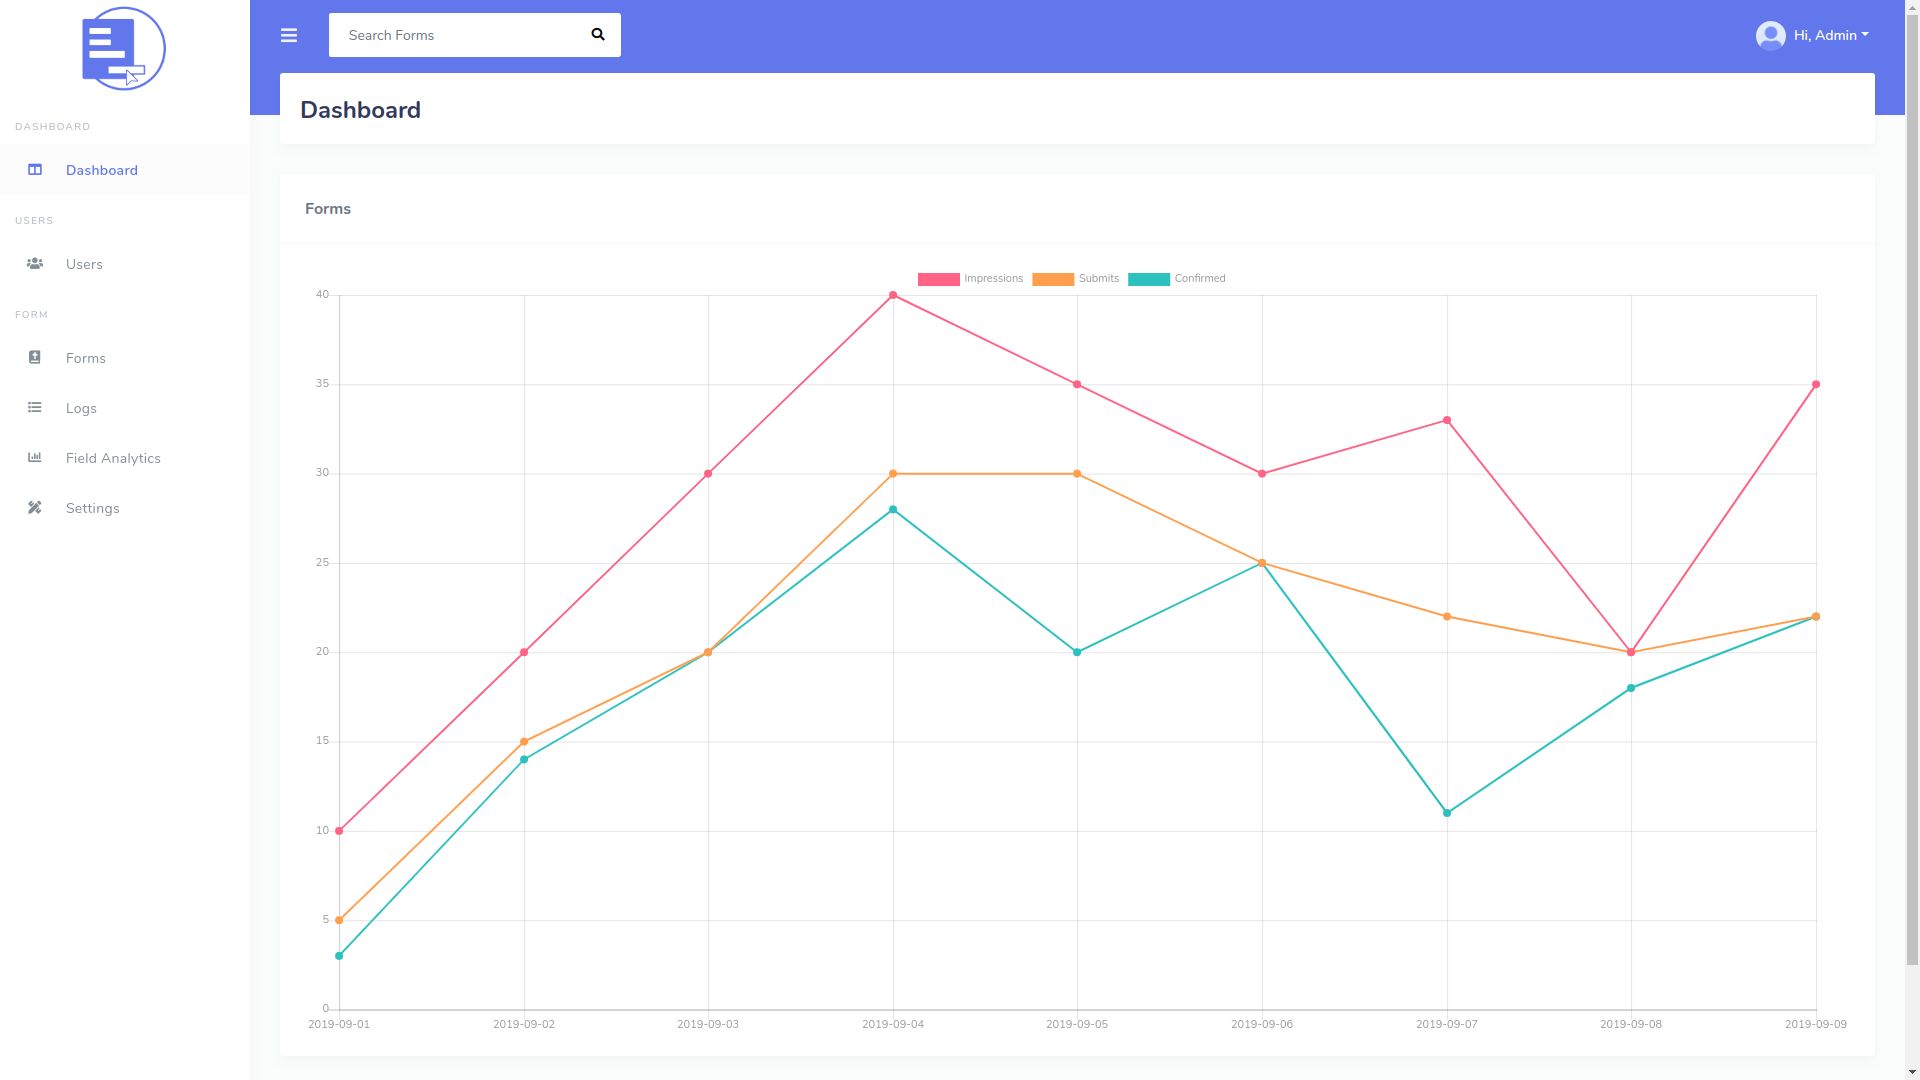
Task: Click the Forms sidebar icon
Action: tap(35, 358)
